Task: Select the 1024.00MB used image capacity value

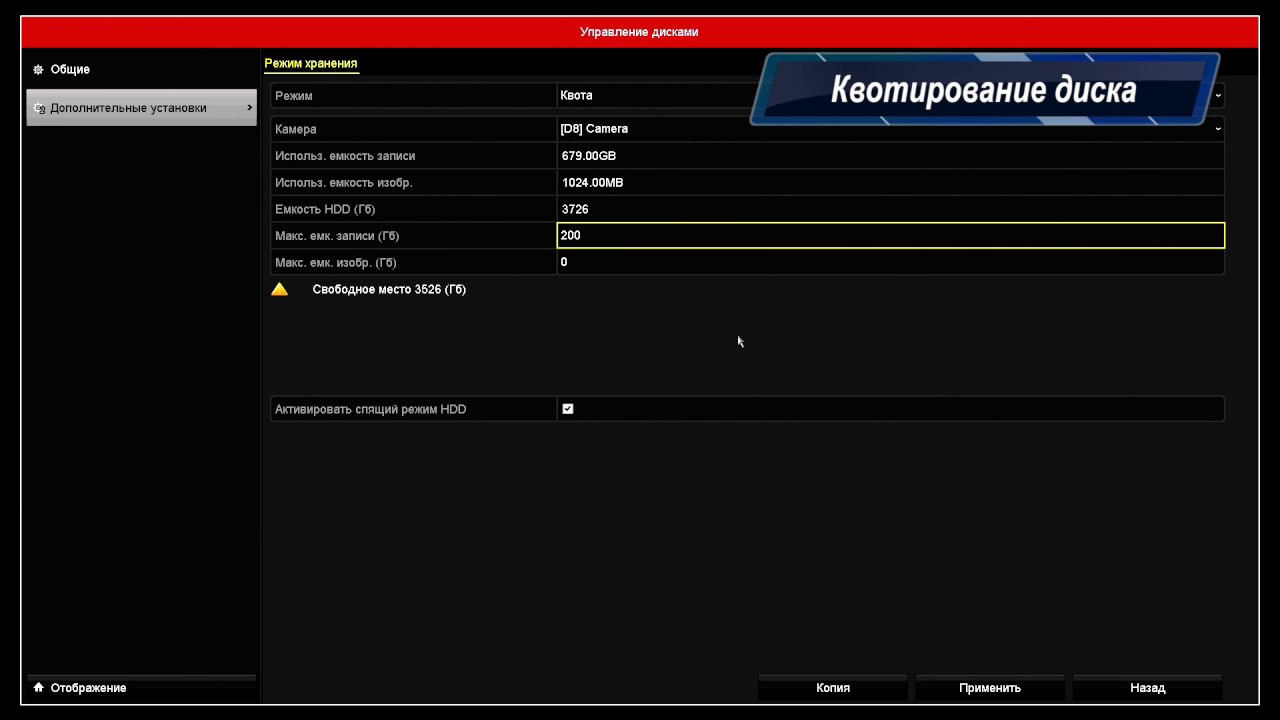Action: (x=593, y=183)
